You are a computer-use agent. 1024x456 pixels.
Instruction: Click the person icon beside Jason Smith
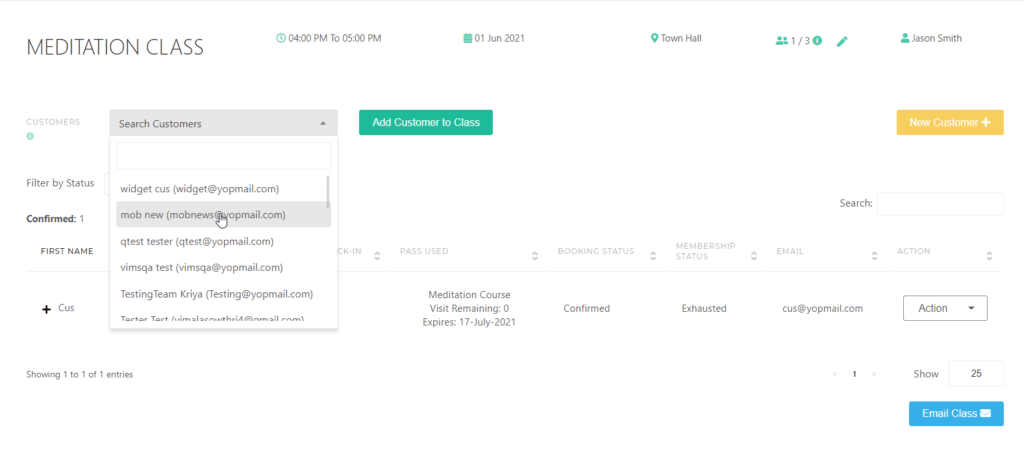(x=905, y=39)
